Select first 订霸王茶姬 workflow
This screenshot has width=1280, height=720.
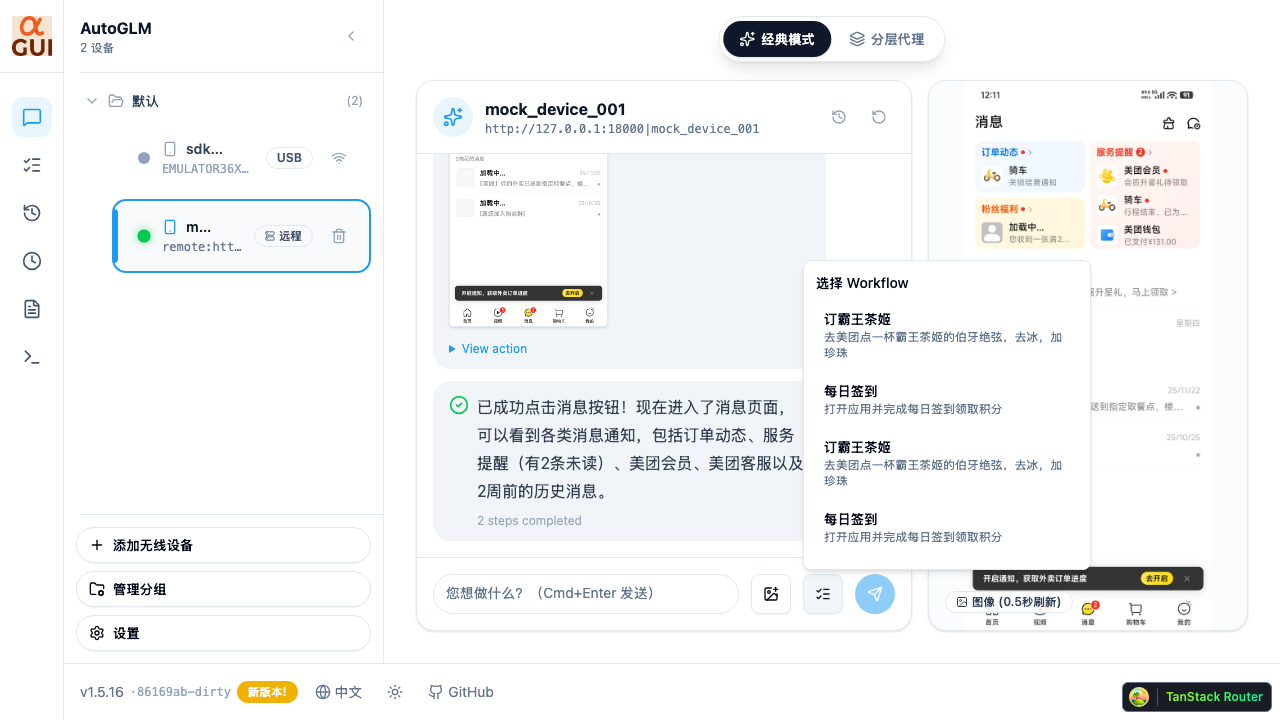coord(946,335)
